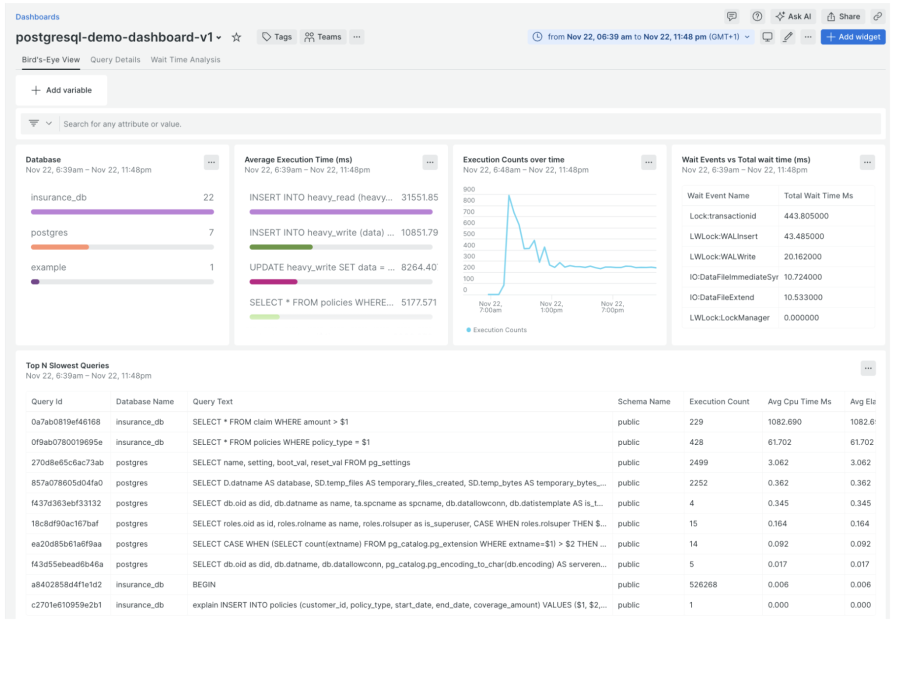Image resolution: width=900 pixels, height=678 pixels.
Task: Open the time range picker dropdown
Action: [640, 37]
